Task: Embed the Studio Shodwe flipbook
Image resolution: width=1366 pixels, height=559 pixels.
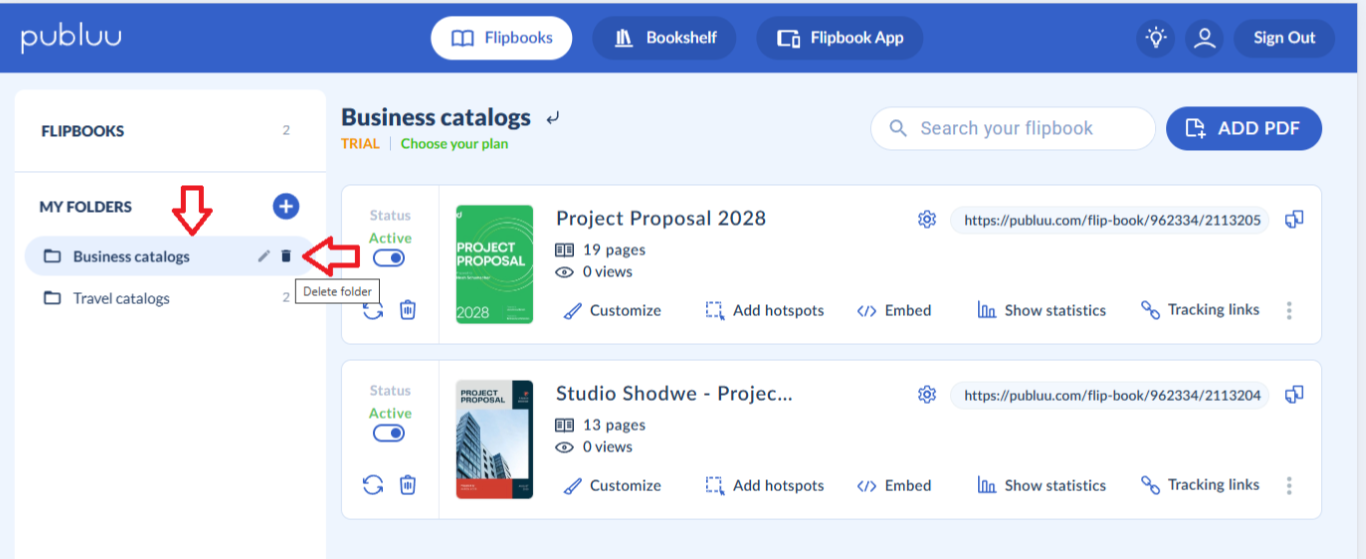Action: [894, 485]
